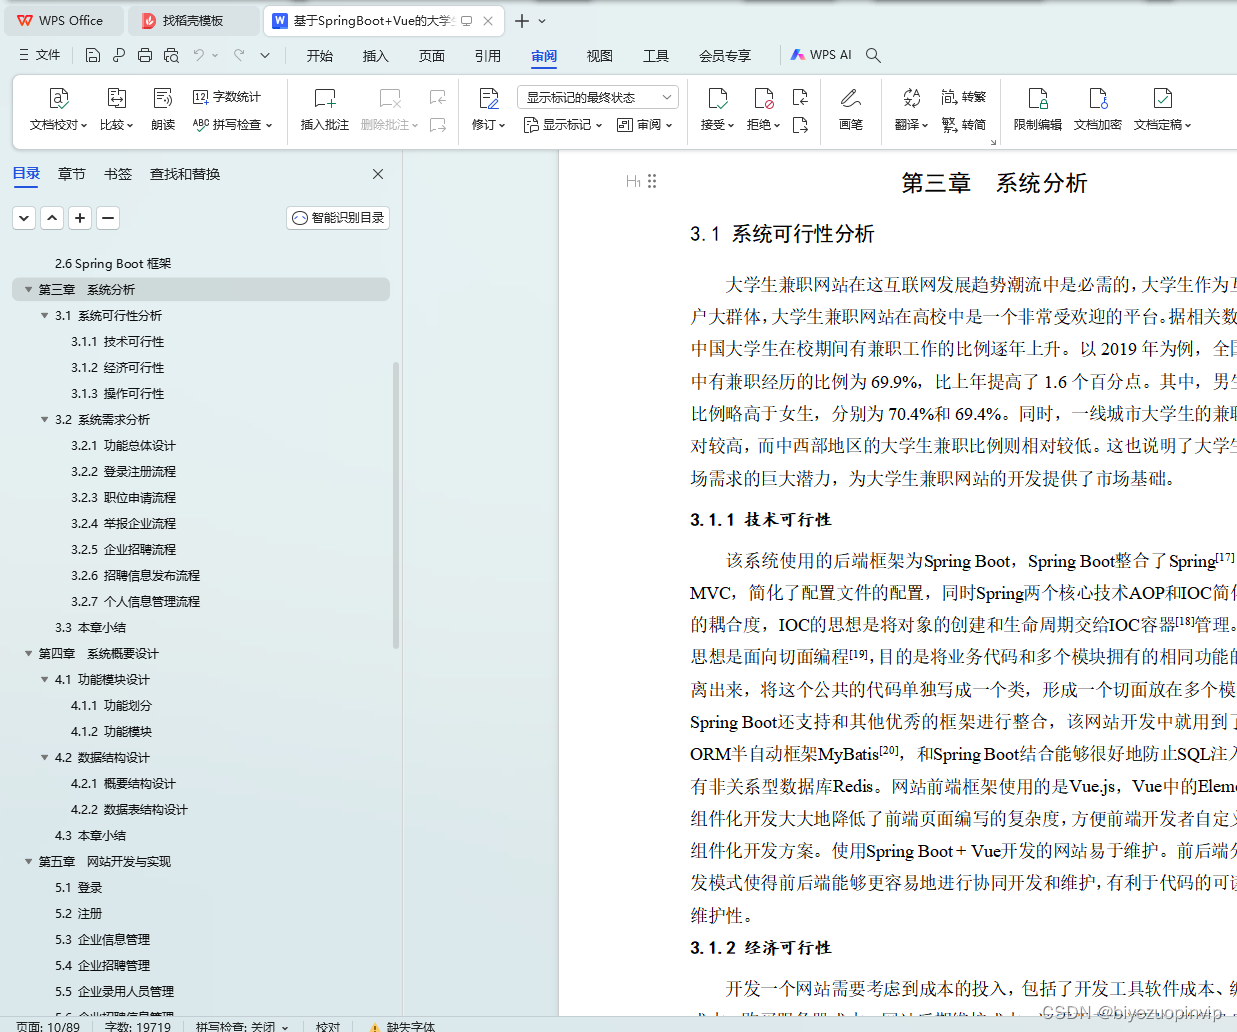Viewport: 1237px width, 1032px height.
Task: Click the WPS AI button
Action: [x=821, y=55]
